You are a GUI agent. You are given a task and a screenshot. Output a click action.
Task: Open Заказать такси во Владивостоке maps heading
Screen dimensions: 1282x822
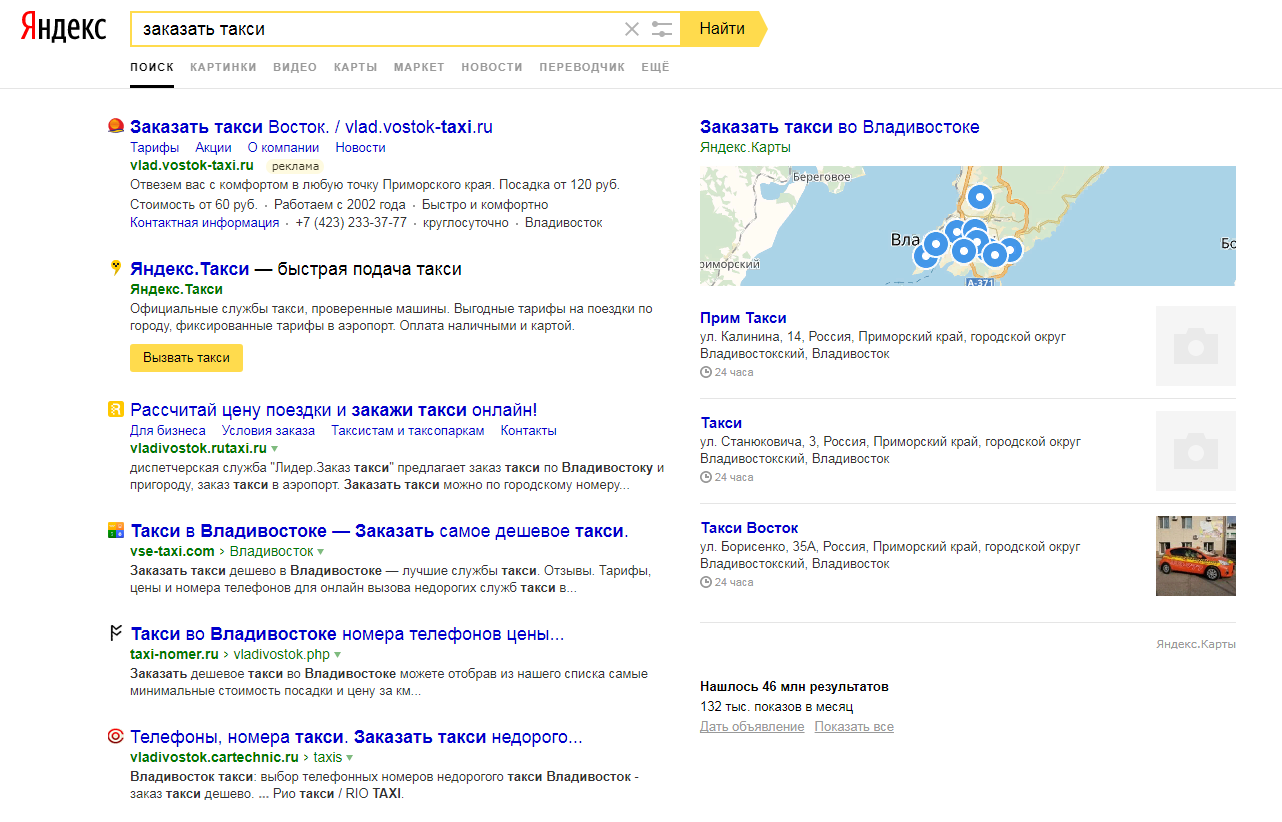840,127
